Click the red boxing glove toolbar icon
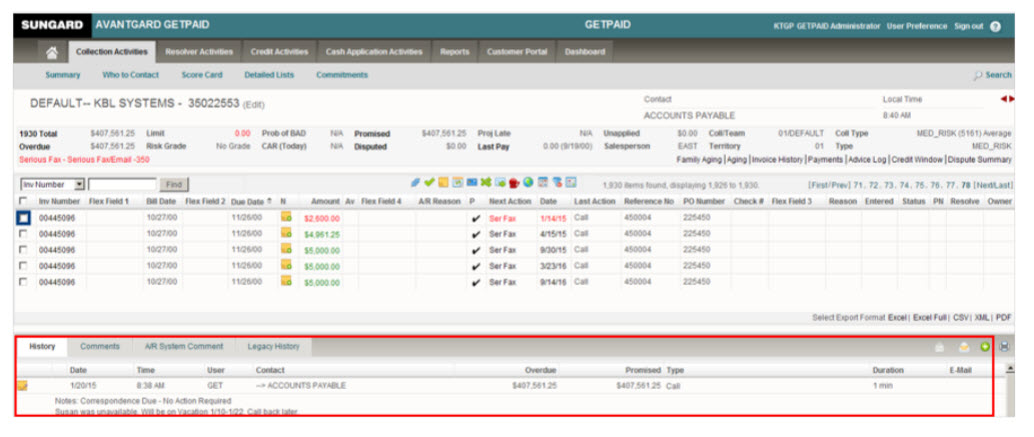1034x437 pixels. tap(514, 183)
